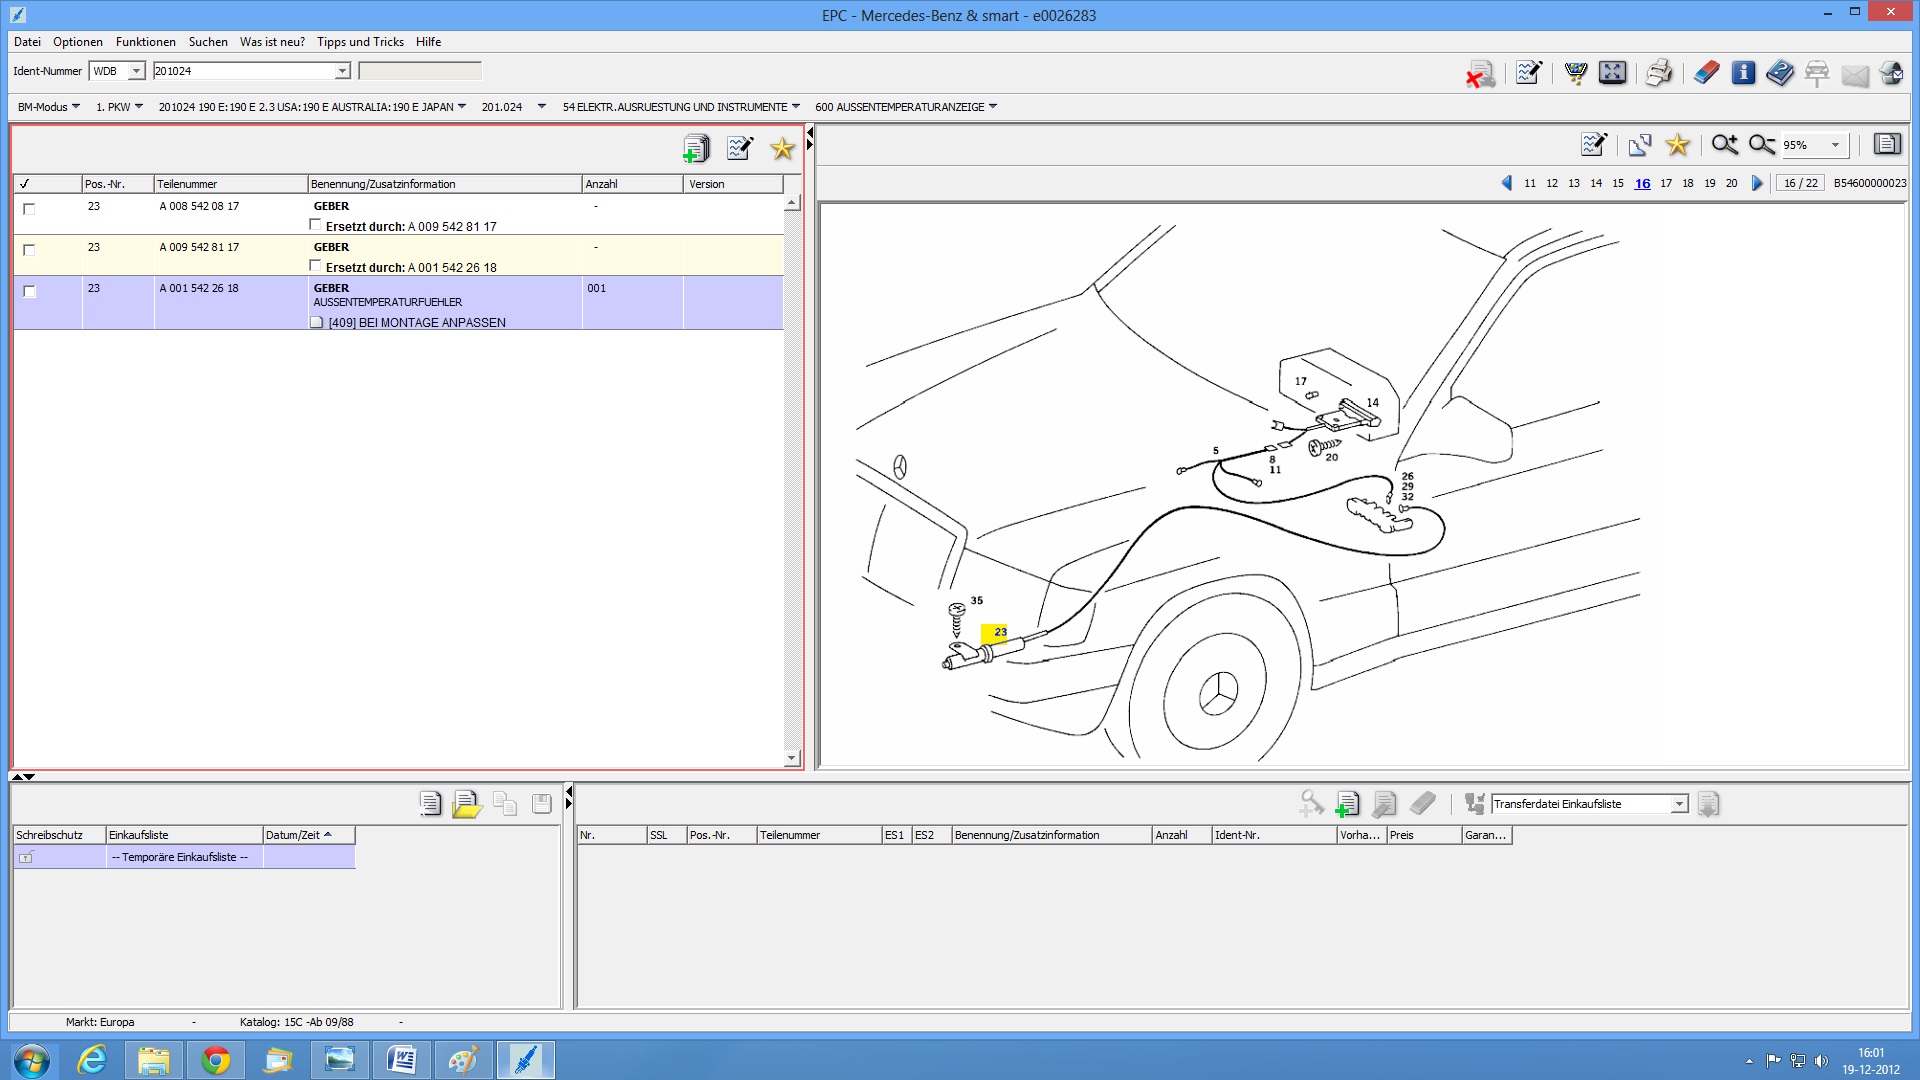Viewport: 1920px width, 1080px height.
Task: Open the Was ist neu? menu
Action: tap(272, 42)
